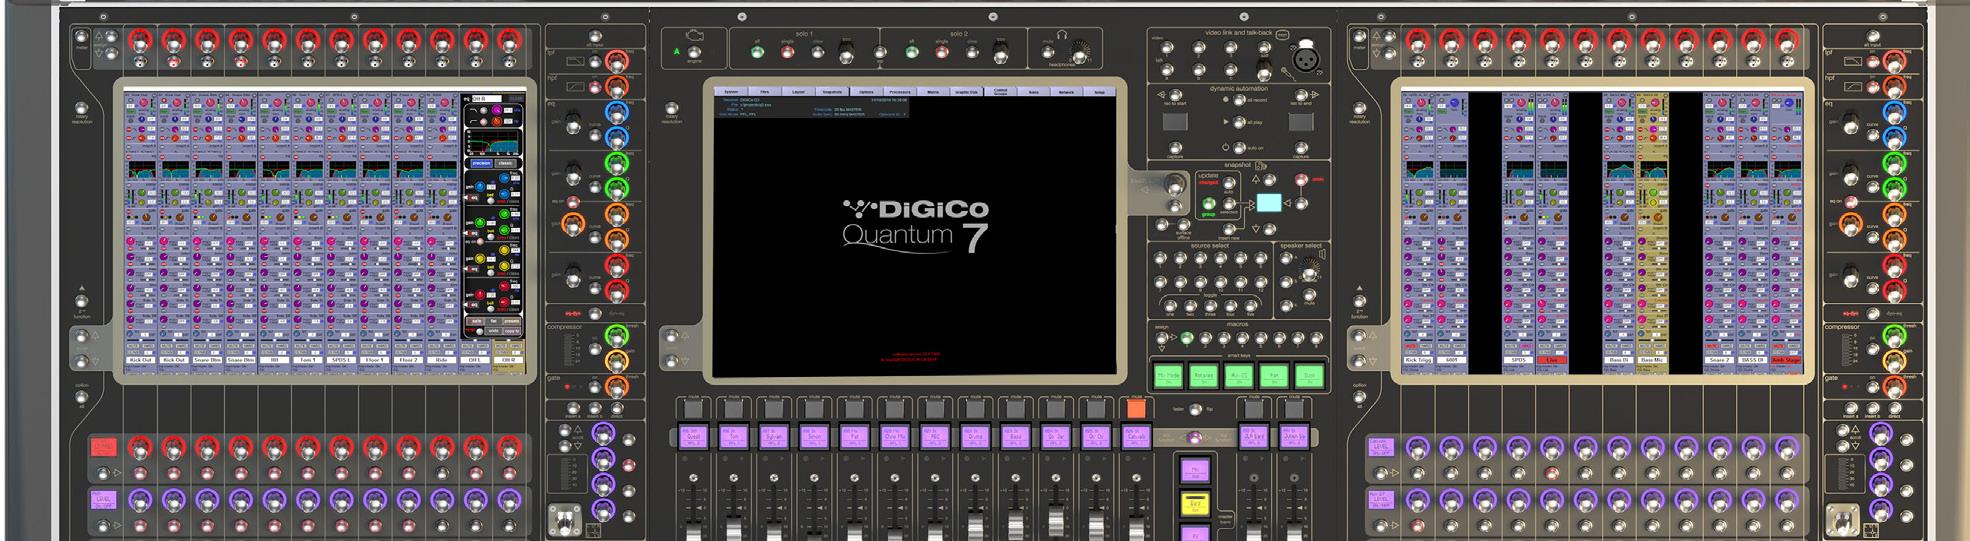Toggle solo 2 single (red lit) button
Viewport: 1970px width, 541px height.
pos(942,52)
